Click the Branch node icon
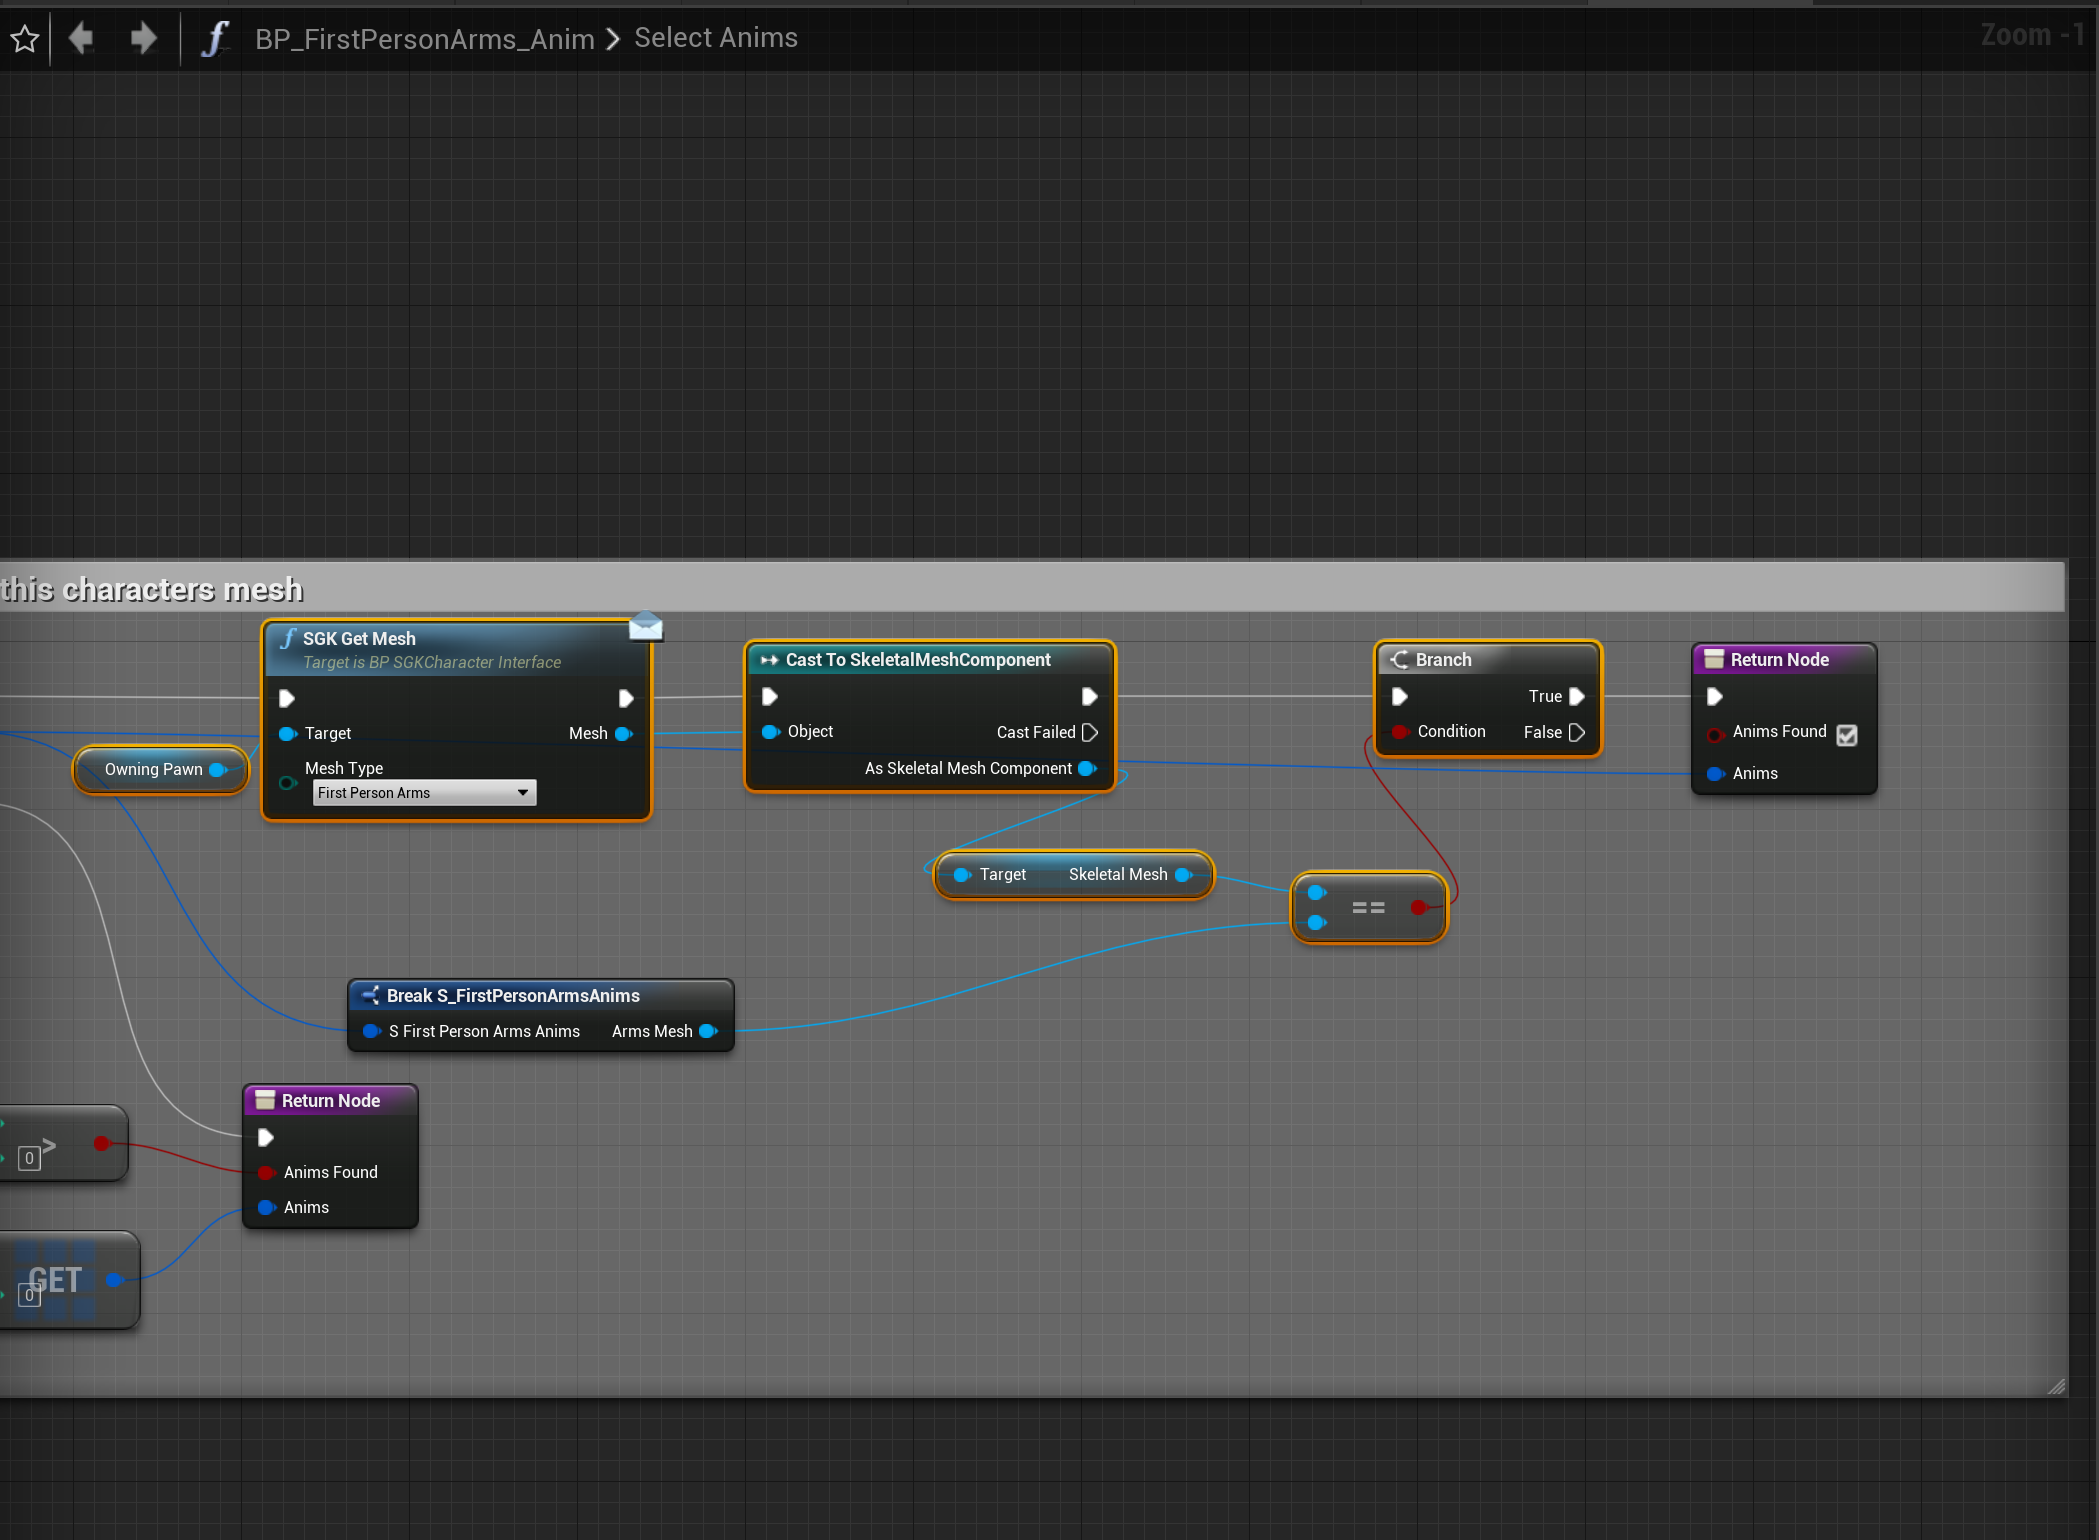This screenshot has width=2099, height=1540. pyautogui.click(x=1399, y=660)
